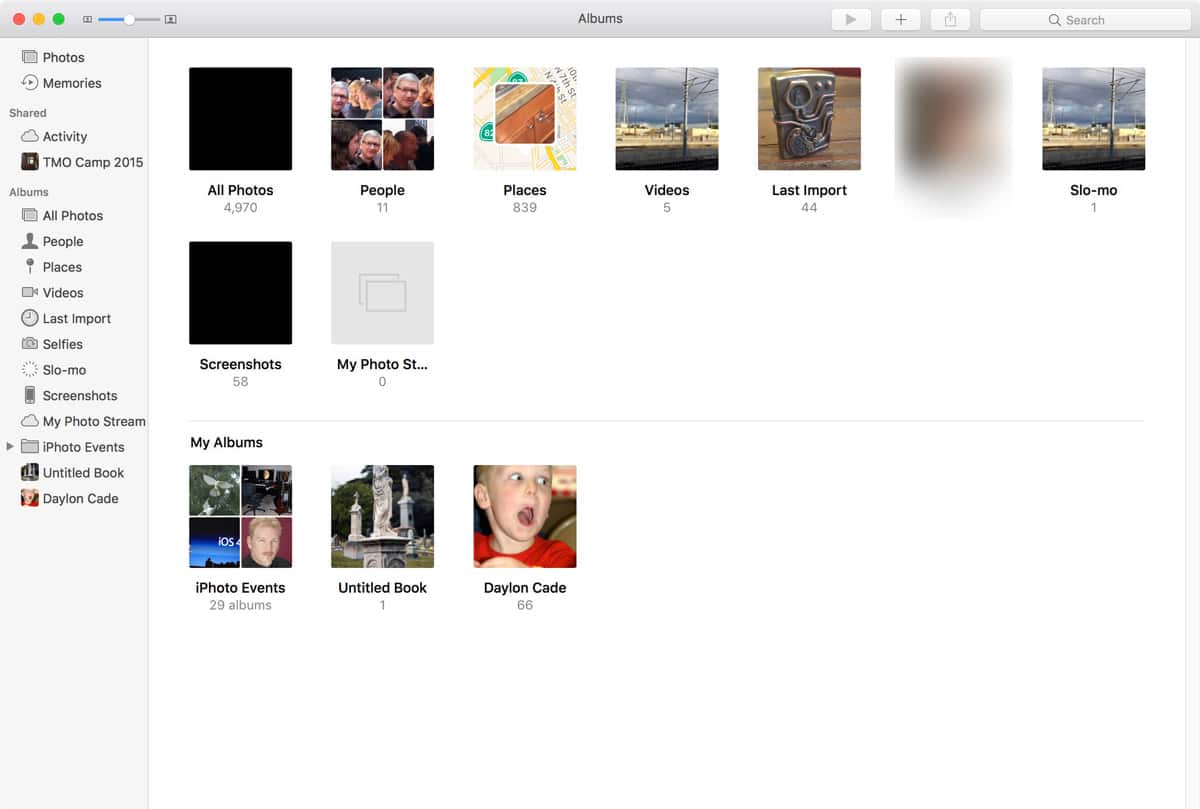The width and height of the screenshot is (1200, 809).
Task: Click the plus add button in toolbar
Action: (900, 19)
